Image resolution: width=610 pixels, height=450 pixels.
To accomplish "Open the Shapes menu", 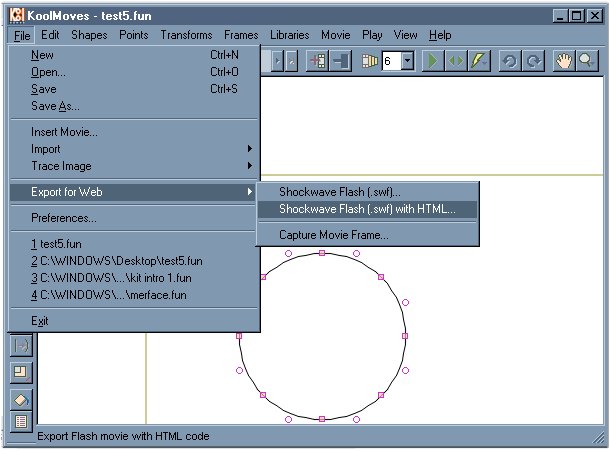I will click(89, 35).
